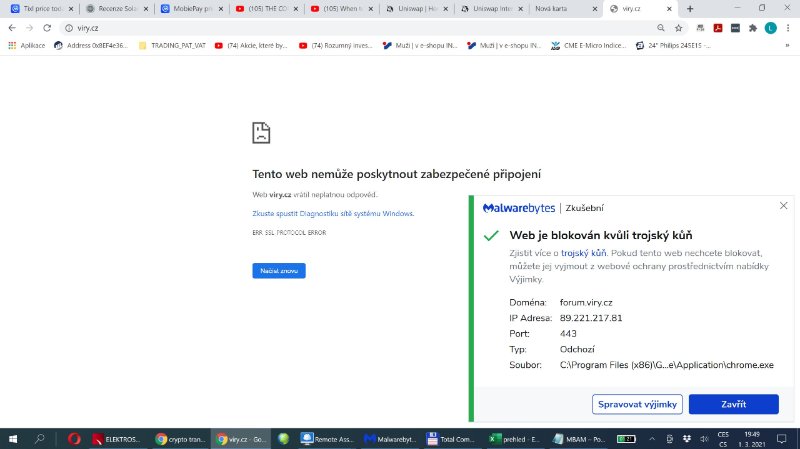Click the address bar showing viry.cz
800x449 pixels.
pyautogui.click(x=357, y=28)
